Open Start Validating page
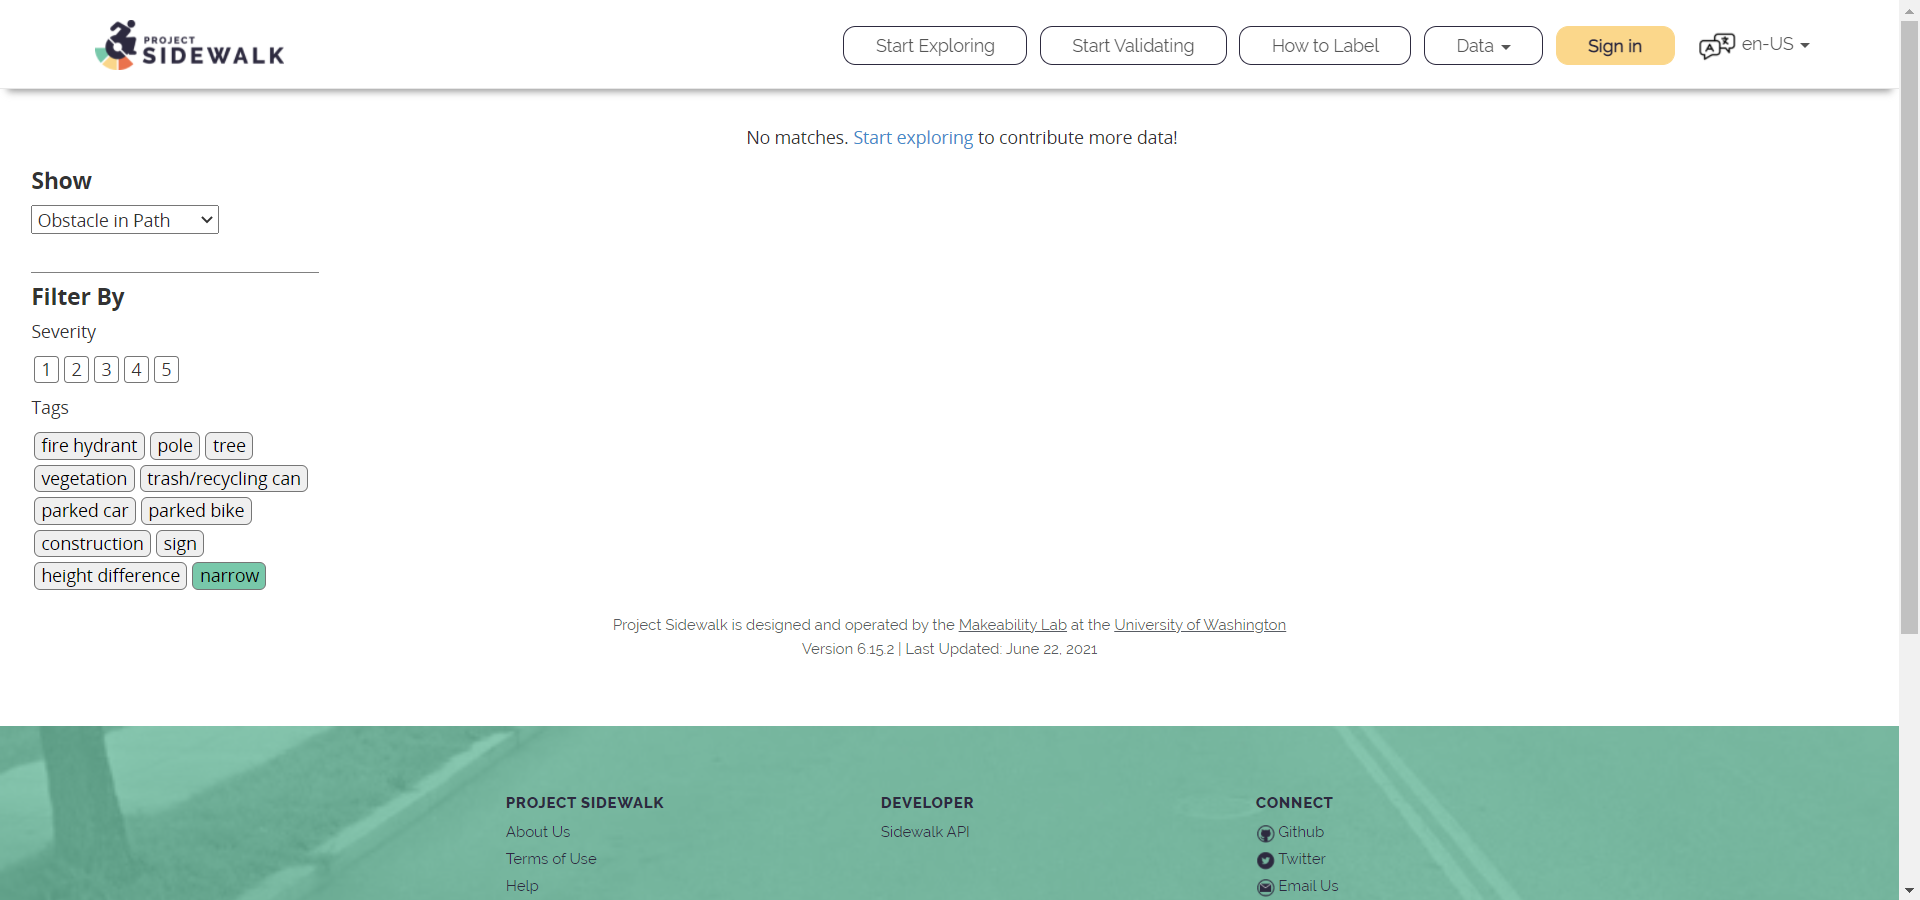 coord(1133,46)
